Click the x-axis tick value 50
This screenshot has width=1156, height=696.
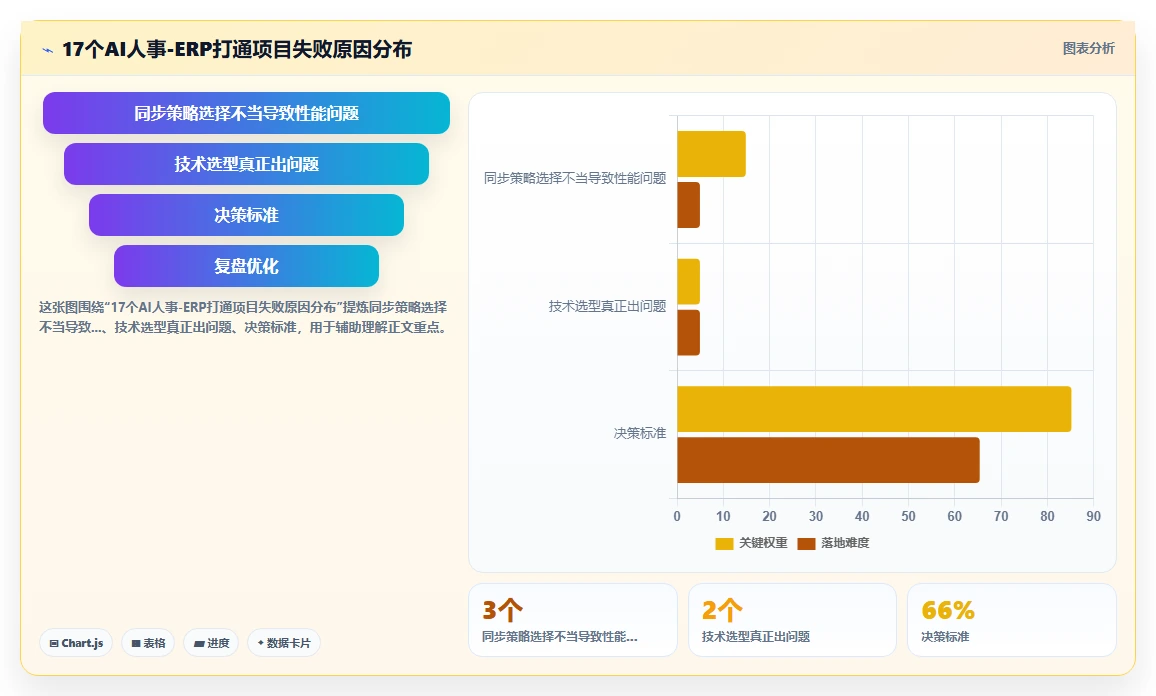[x=908, y=516]
